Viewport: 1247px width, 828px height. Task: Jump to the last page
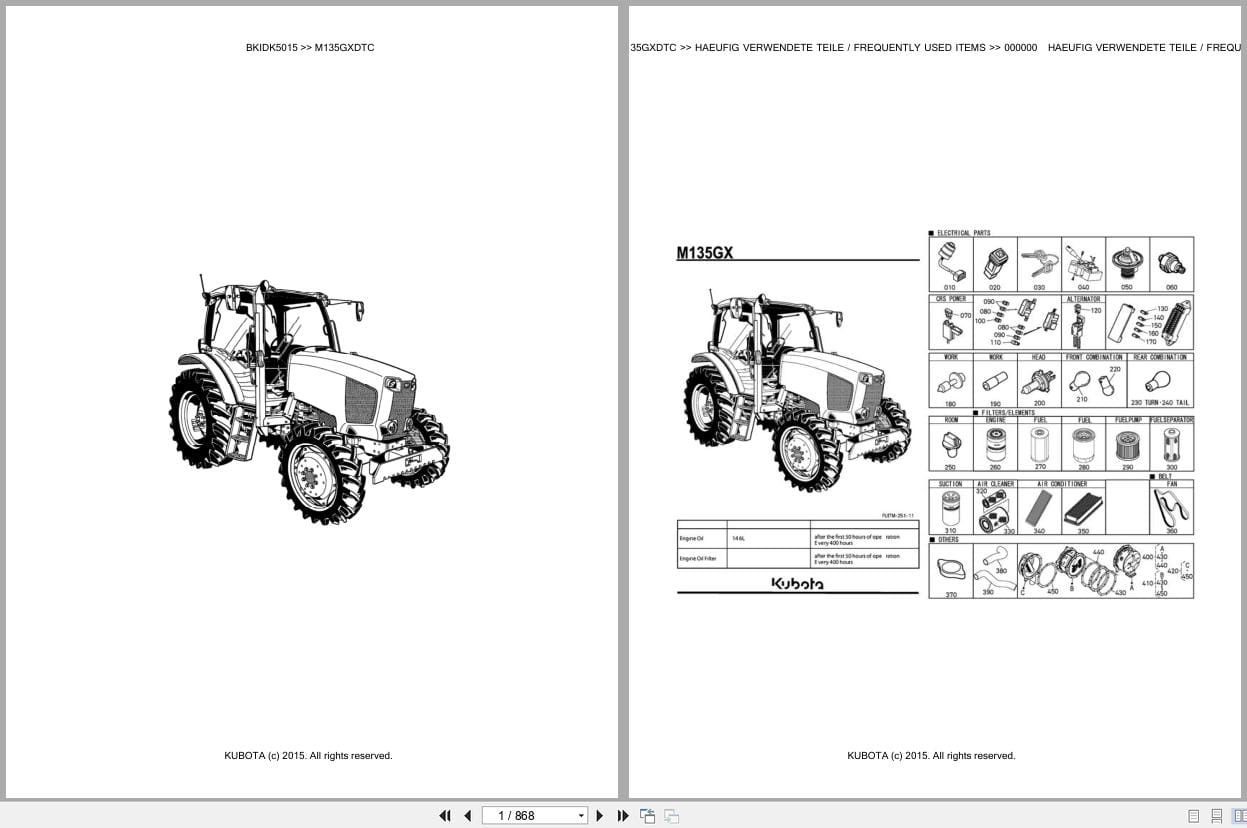tap(623, 816)
